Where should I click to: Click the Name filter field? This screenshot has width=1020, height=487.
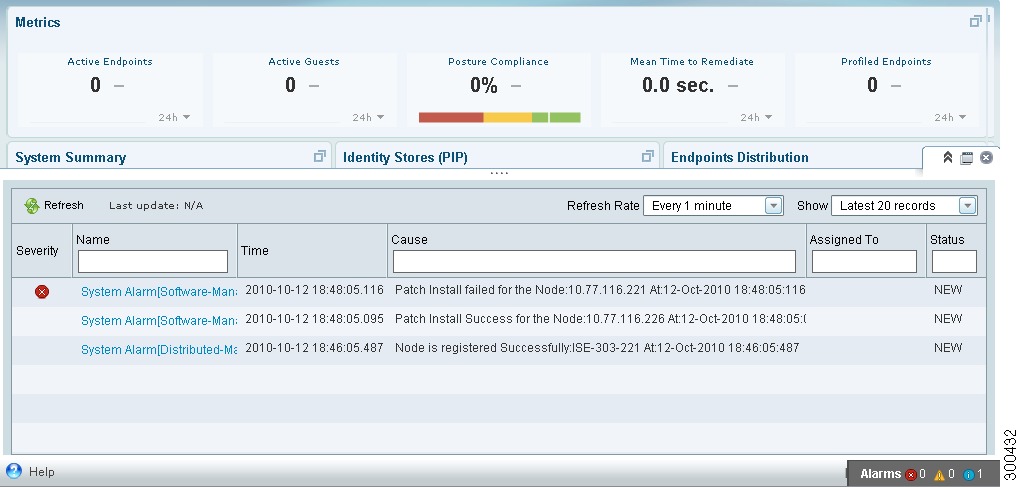click(153, 261)
